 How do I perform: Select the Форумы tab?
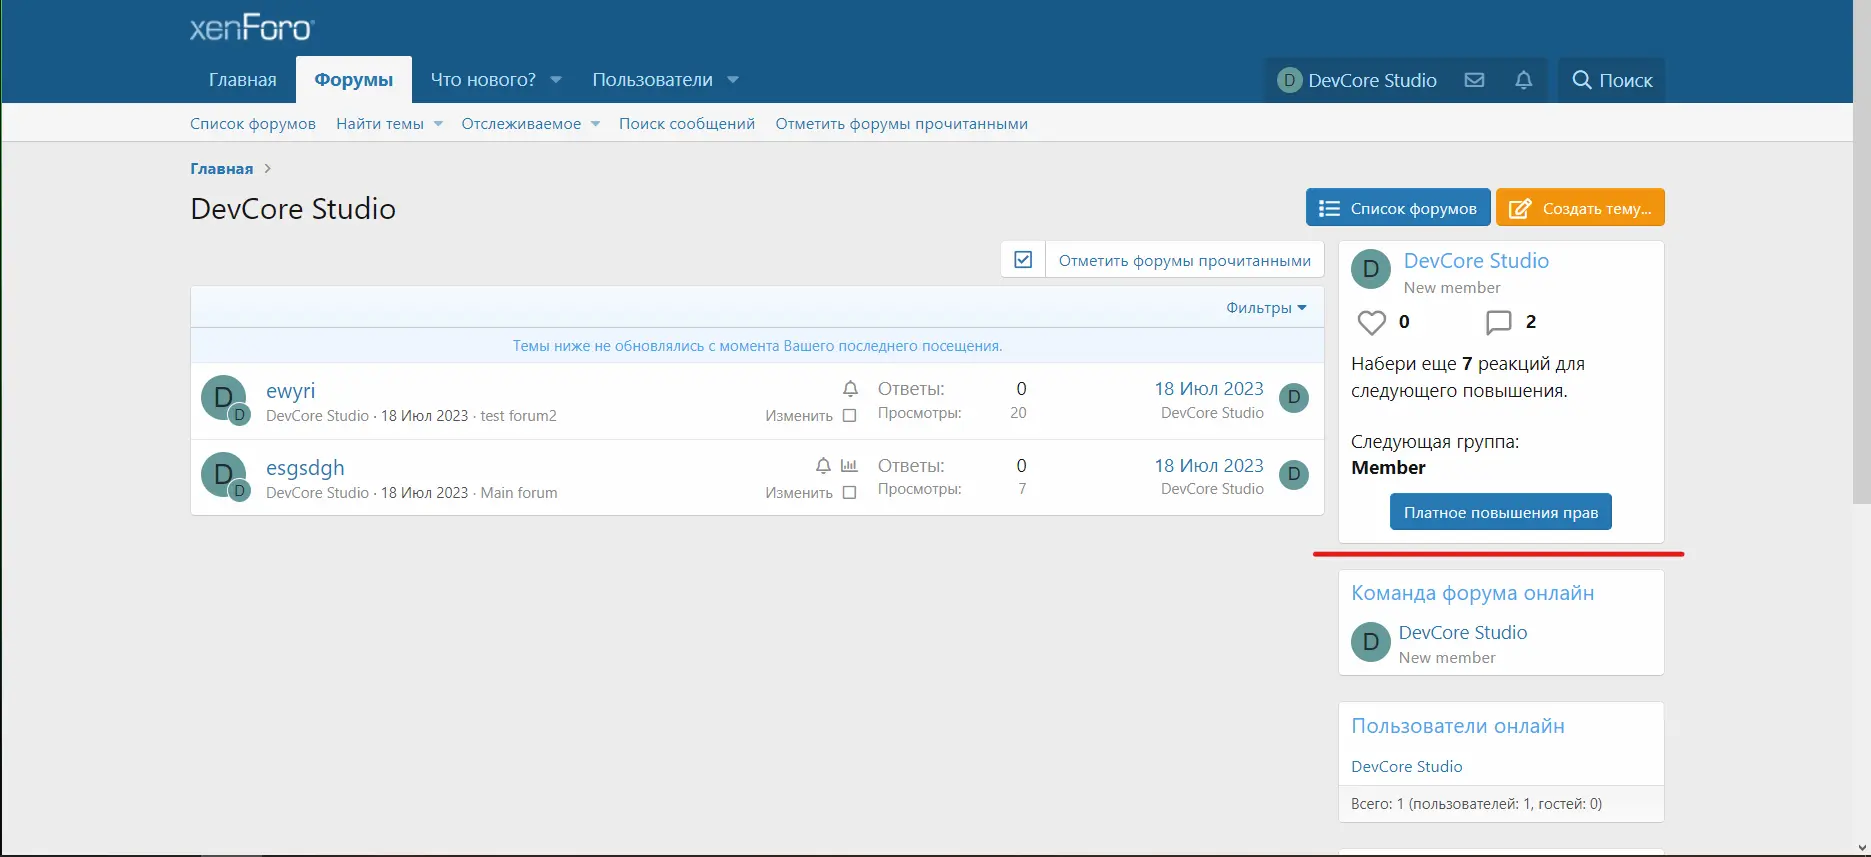tap(354, 80)
